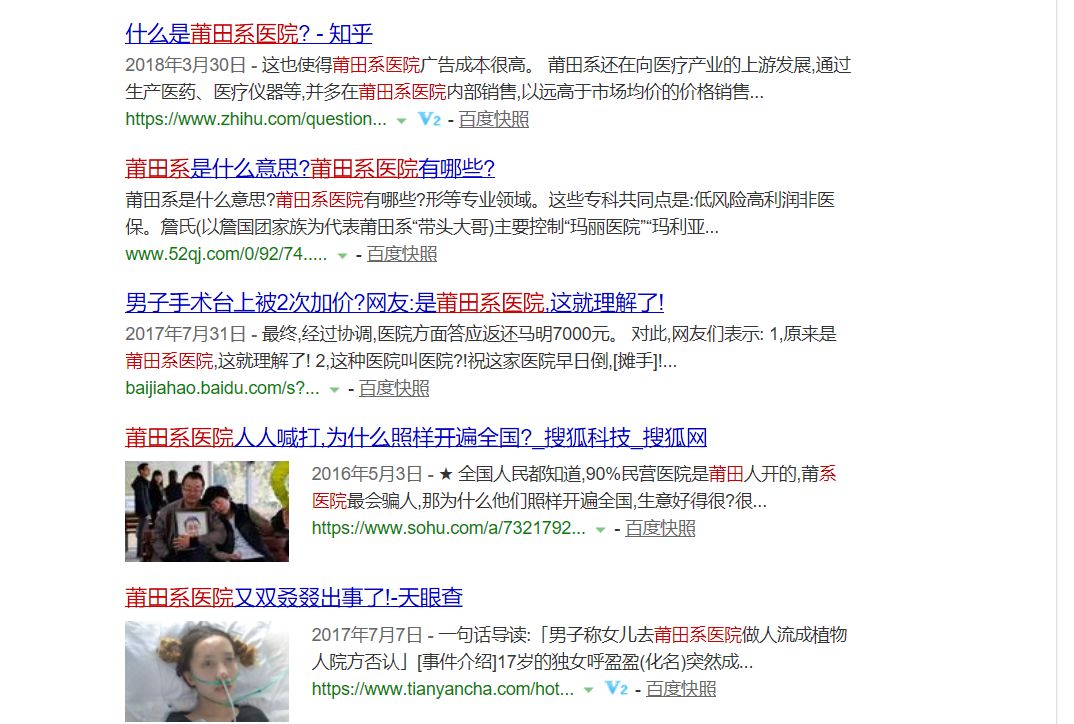1074x724 pixels.
Task: Click the date '2017年7月31日' in the surgery snippet
Action: pyautogui.click(x=186, y=334)
